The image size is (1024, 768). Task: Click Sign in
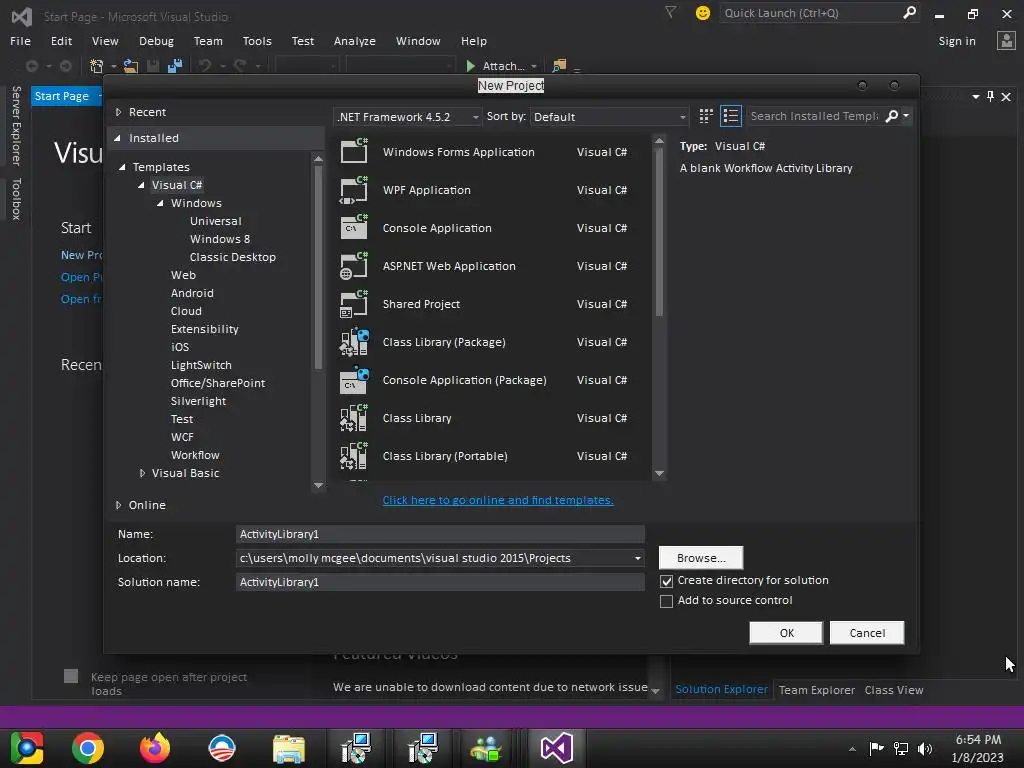coord(957,40)
